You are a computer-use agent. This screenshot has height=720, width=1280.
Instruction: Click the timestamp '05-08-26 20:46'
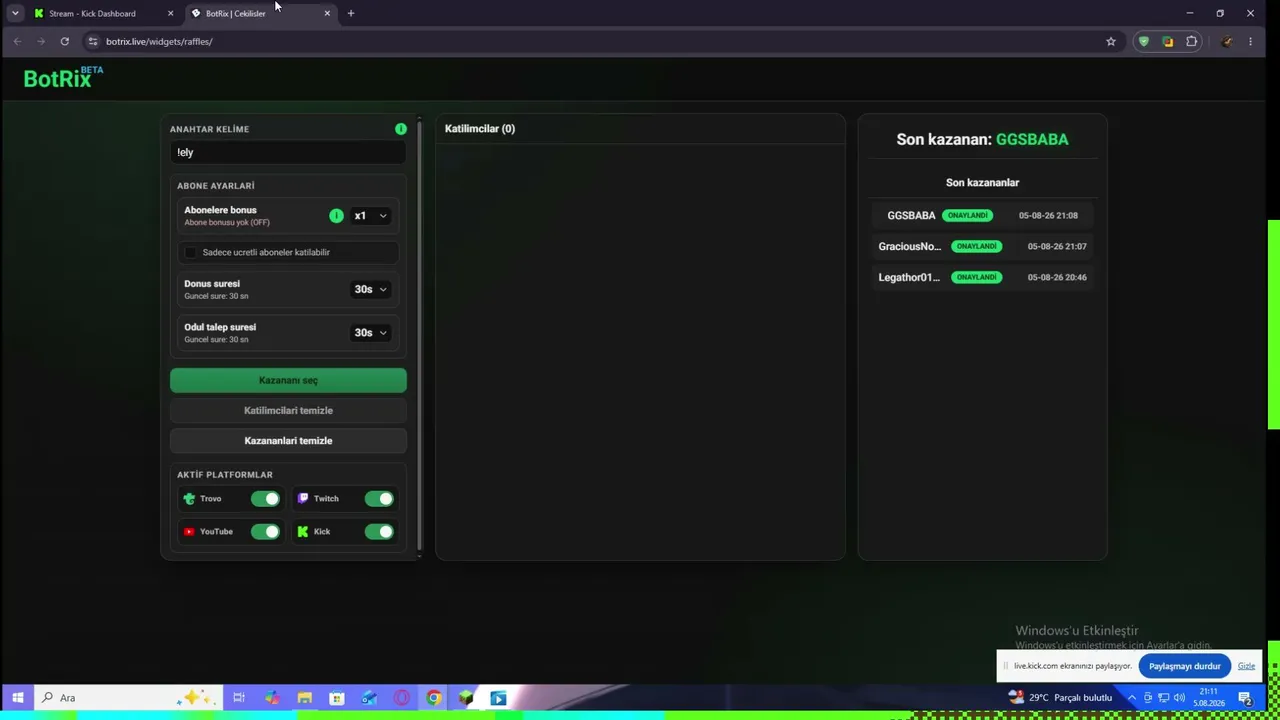click(1057, 277)
